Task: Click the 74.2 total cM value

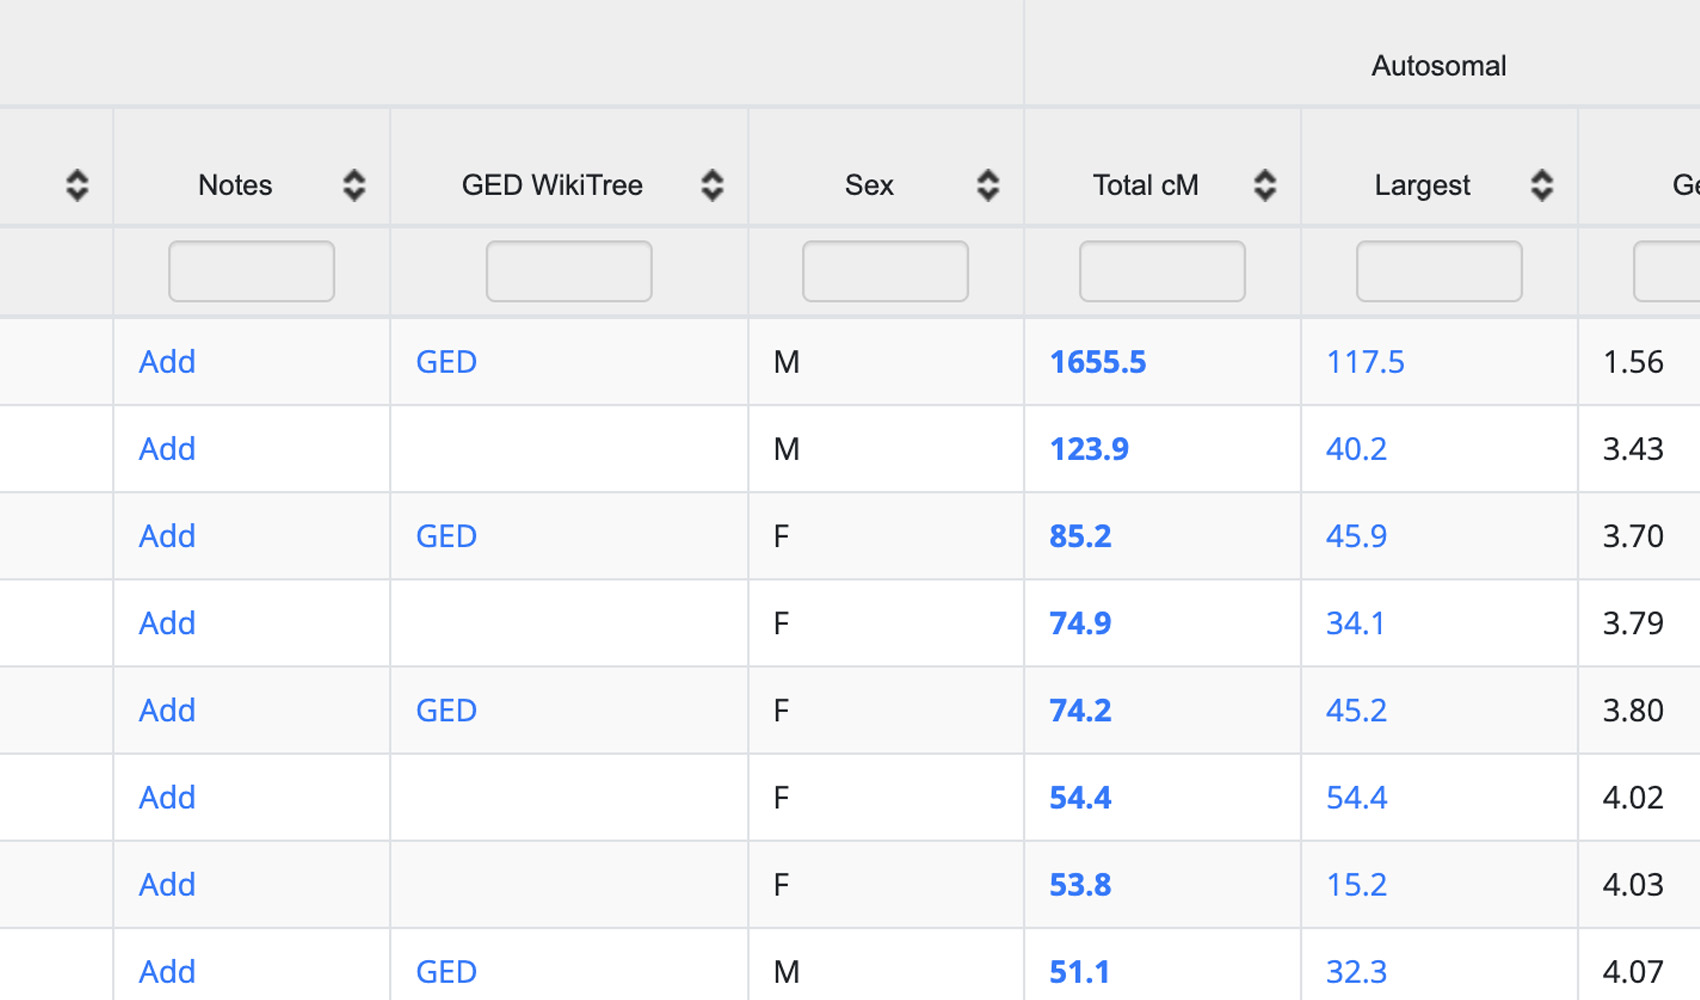Action: click(1080, 710)
